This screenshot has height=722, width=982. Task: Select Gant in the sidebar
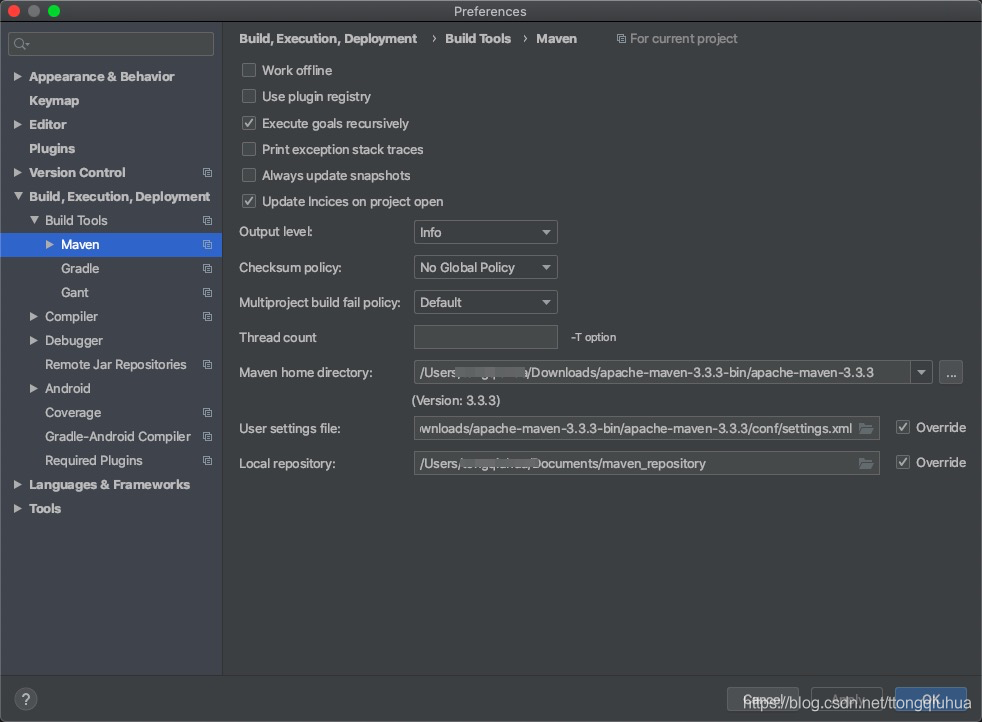pyautogui.click(x=75, y=292)
